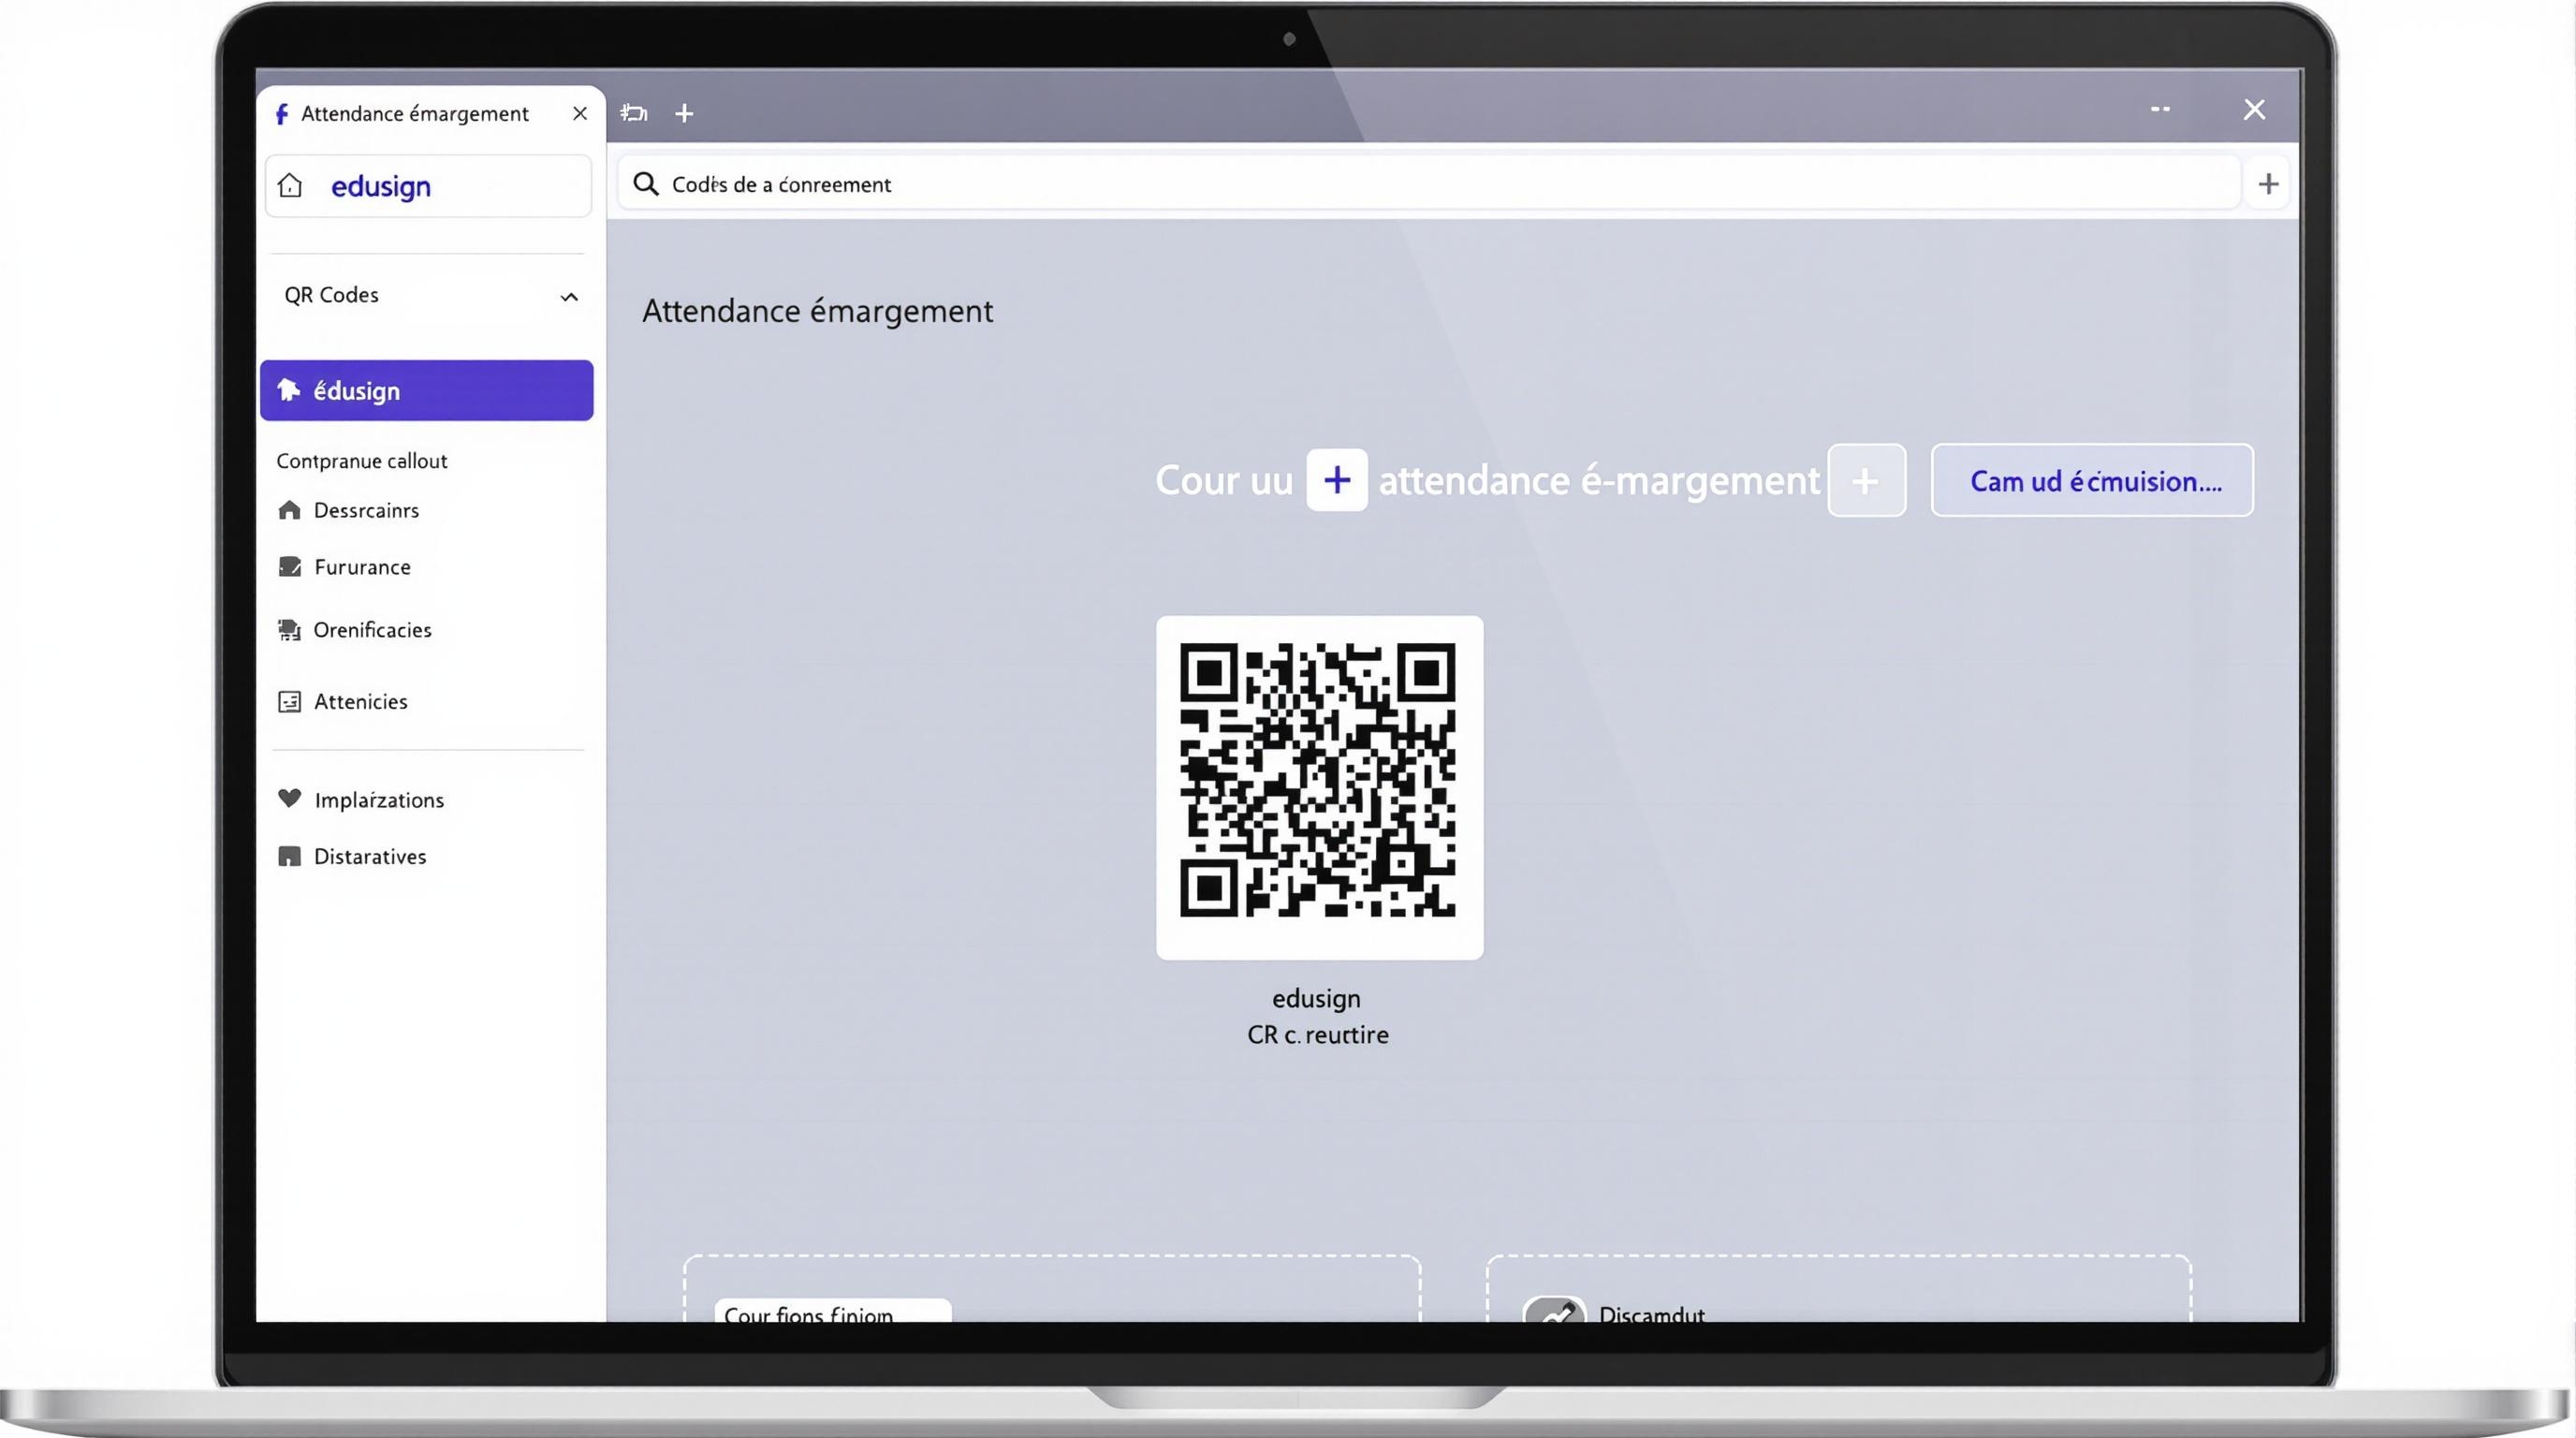Screen dimensions: 2576x1438
Task: Click the plus icon right of search bar
Action: (x=2268, y=184)
